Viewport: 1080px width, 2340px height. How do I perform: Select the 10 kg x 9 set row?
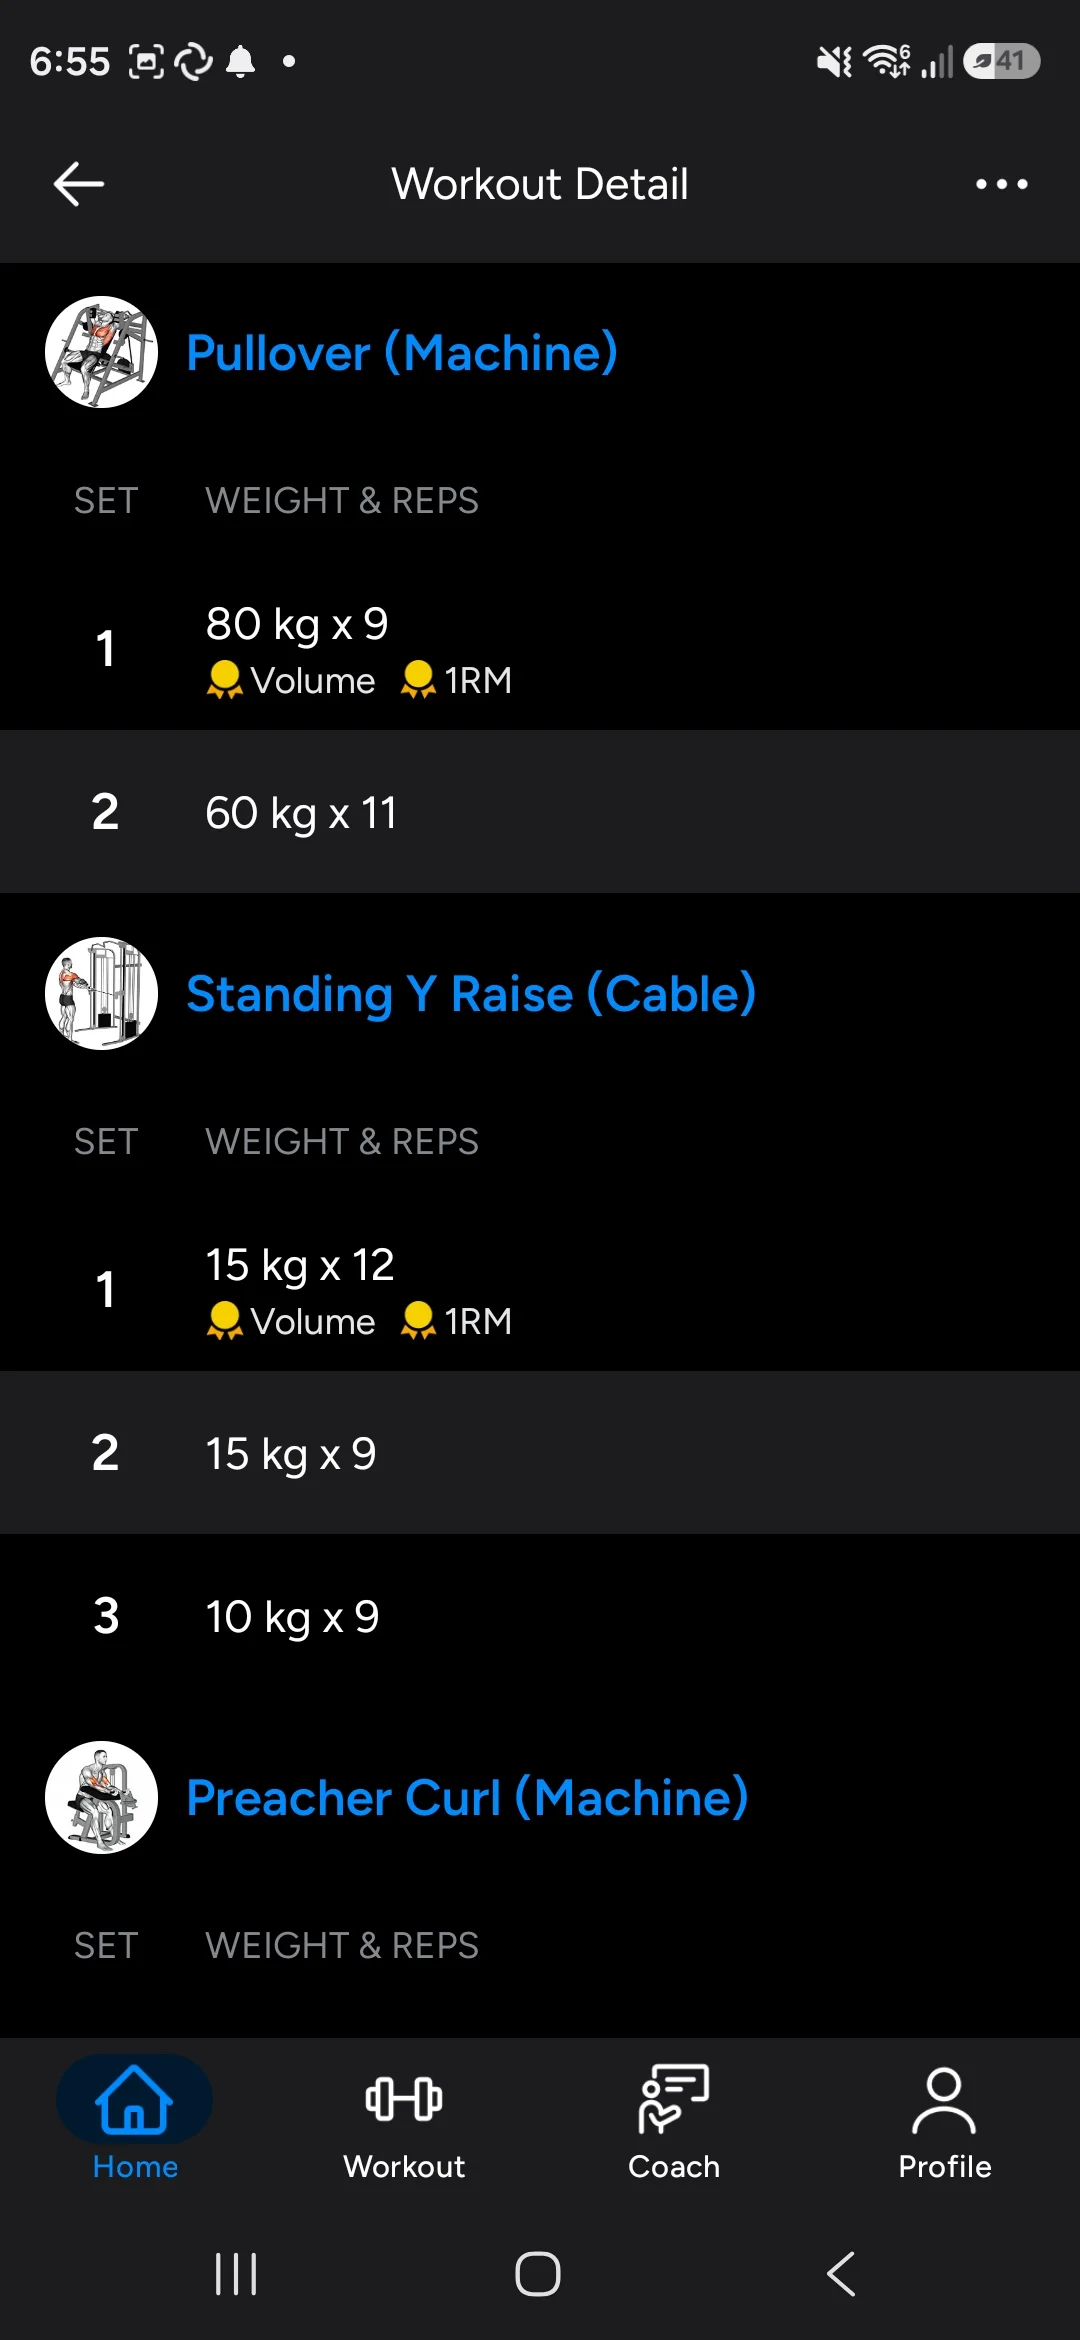coord(540,1616)
